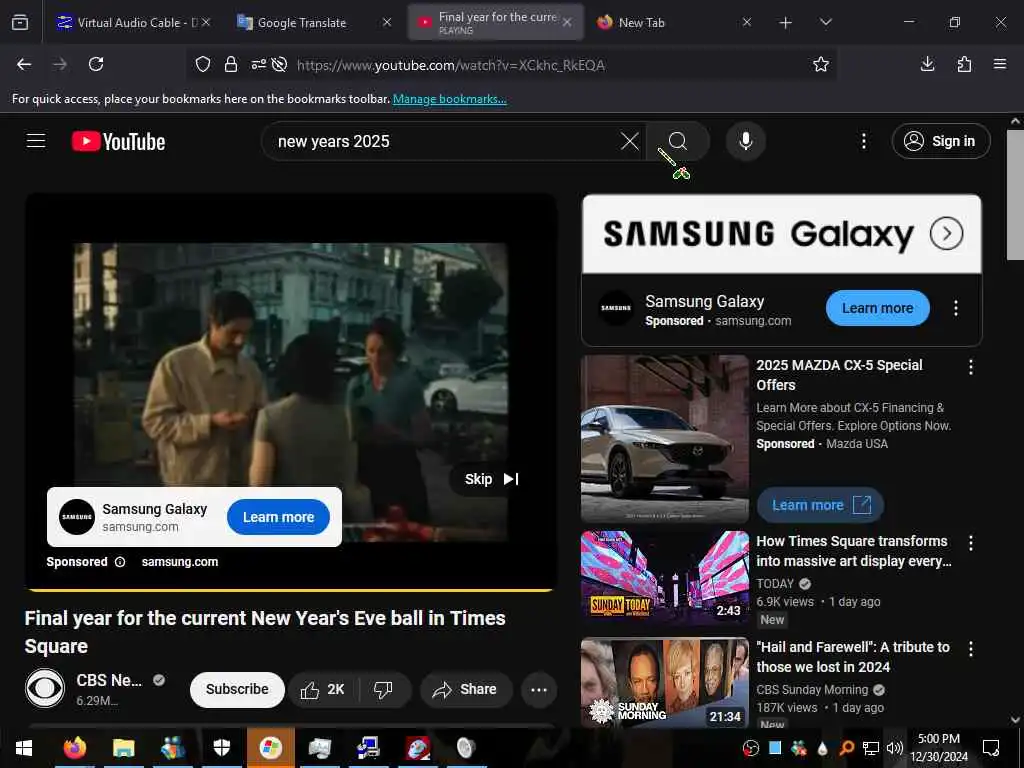Start voice search with the microphone
This screenshot has width=1024, height=768.
coord(745,141)
